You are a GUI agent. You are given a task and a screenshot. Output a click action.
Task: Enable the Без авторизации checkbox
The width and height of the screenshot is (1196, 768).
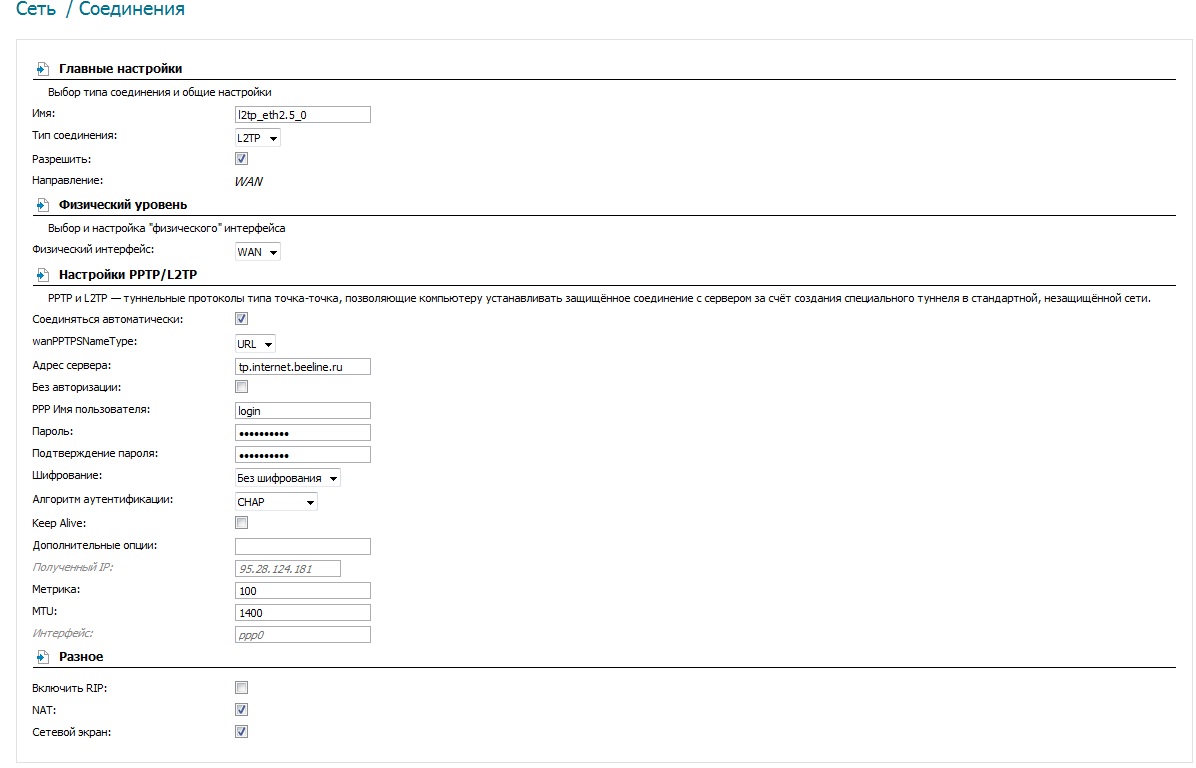click(242, 387)
